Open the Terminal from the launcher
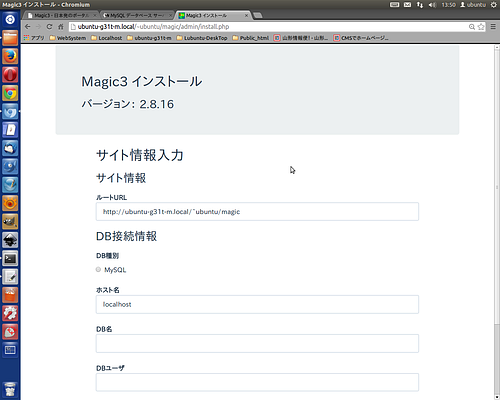 (10, 258)
